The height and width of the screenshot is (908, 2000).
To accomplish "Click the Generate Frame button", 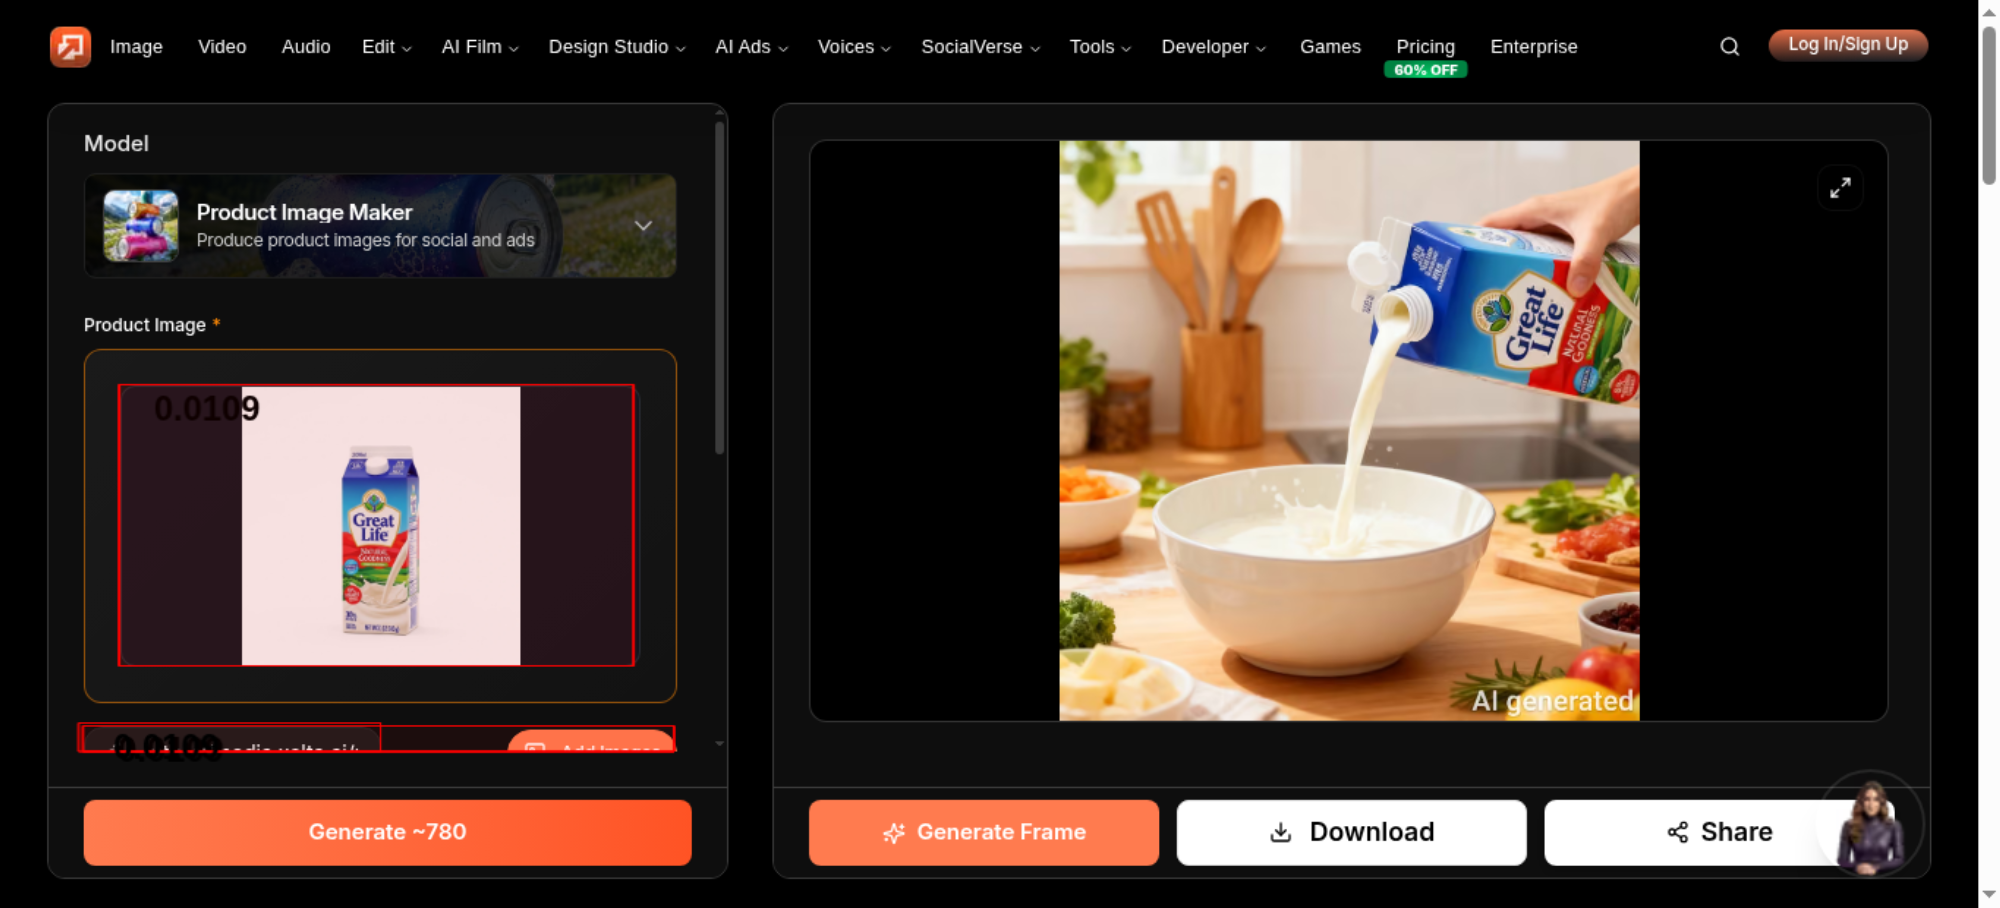I will 984,832.
